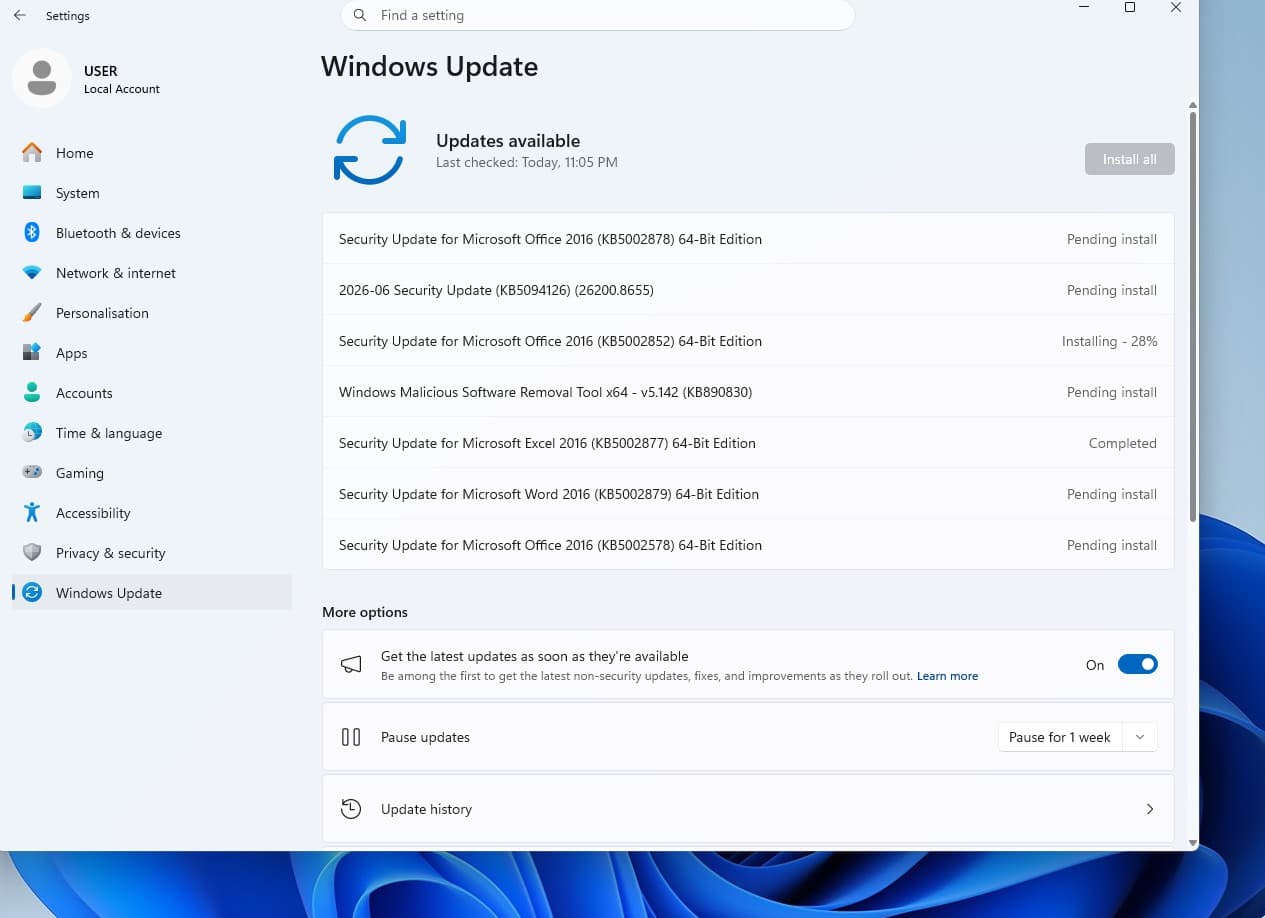Open the Update history row
The width and height of the screenshot is (1265, 918).
click(x=748, y=809)
